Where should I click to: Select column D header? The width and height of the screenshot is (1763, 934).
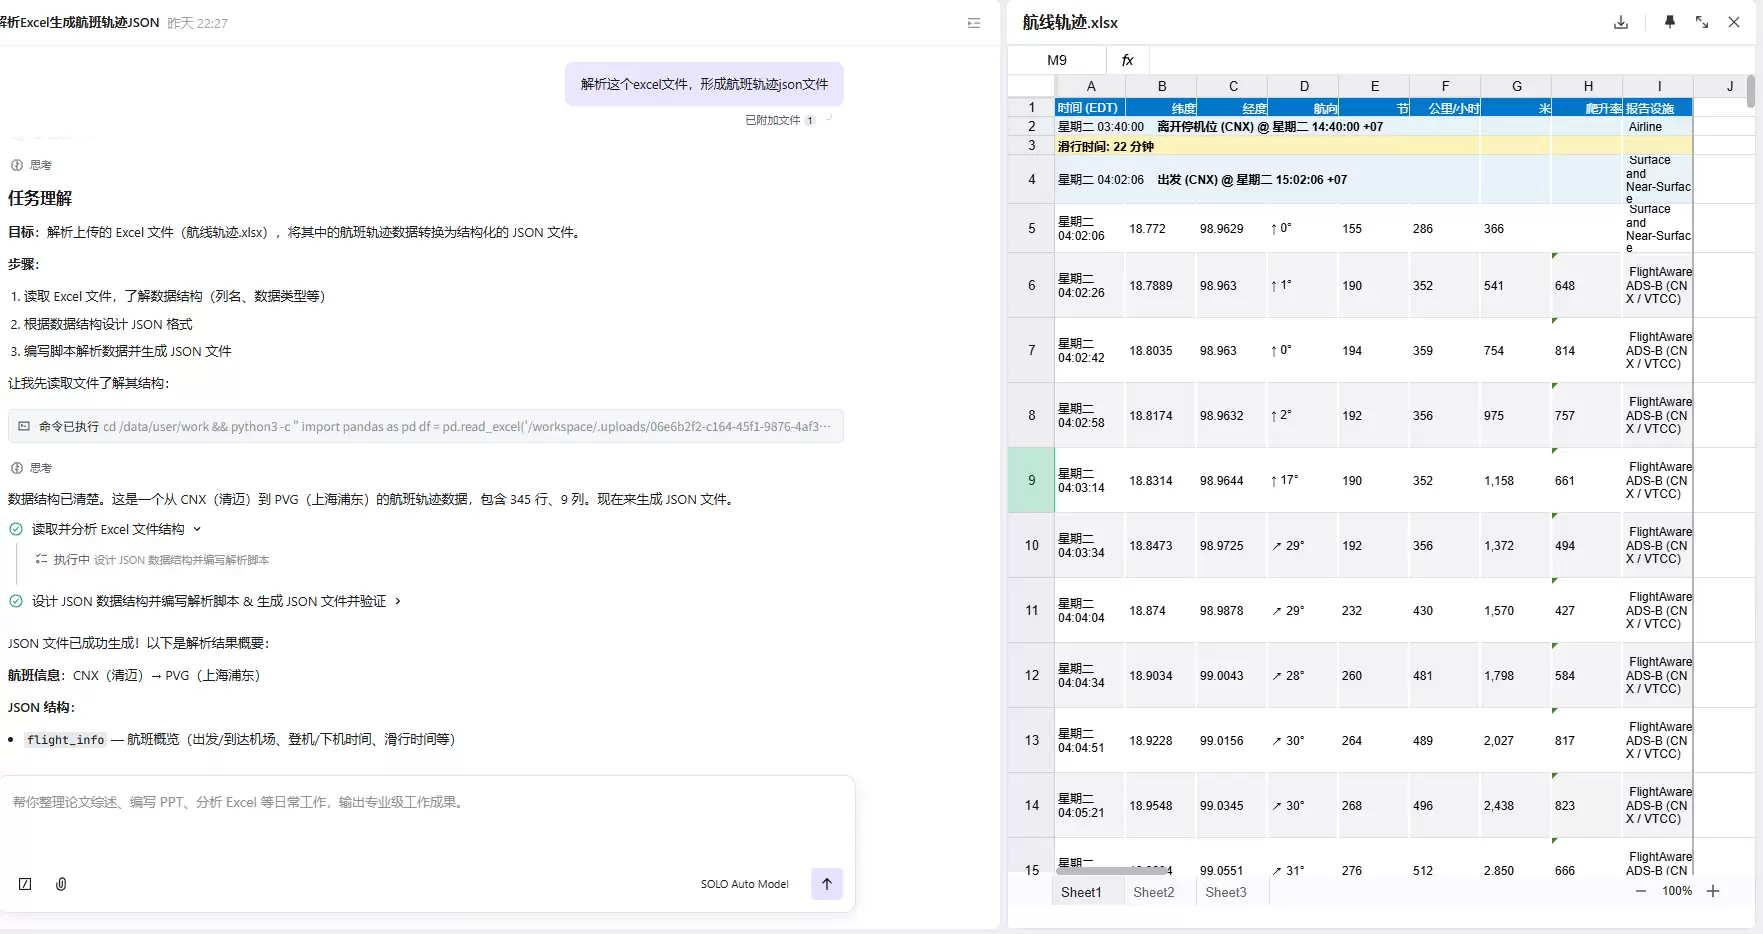[x=1304, y=86]
